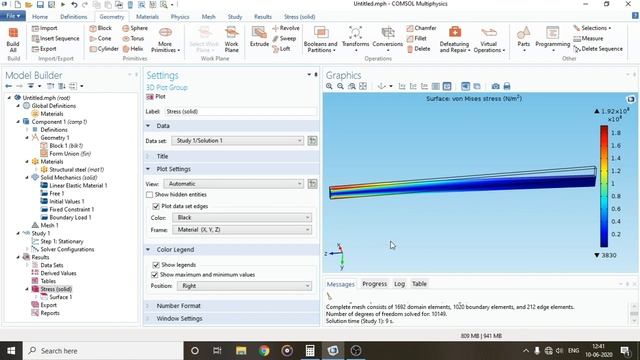Toggle Show hidden entities checkbox
Viewport: 640px width, 360px height.
[x=149, y=195]
